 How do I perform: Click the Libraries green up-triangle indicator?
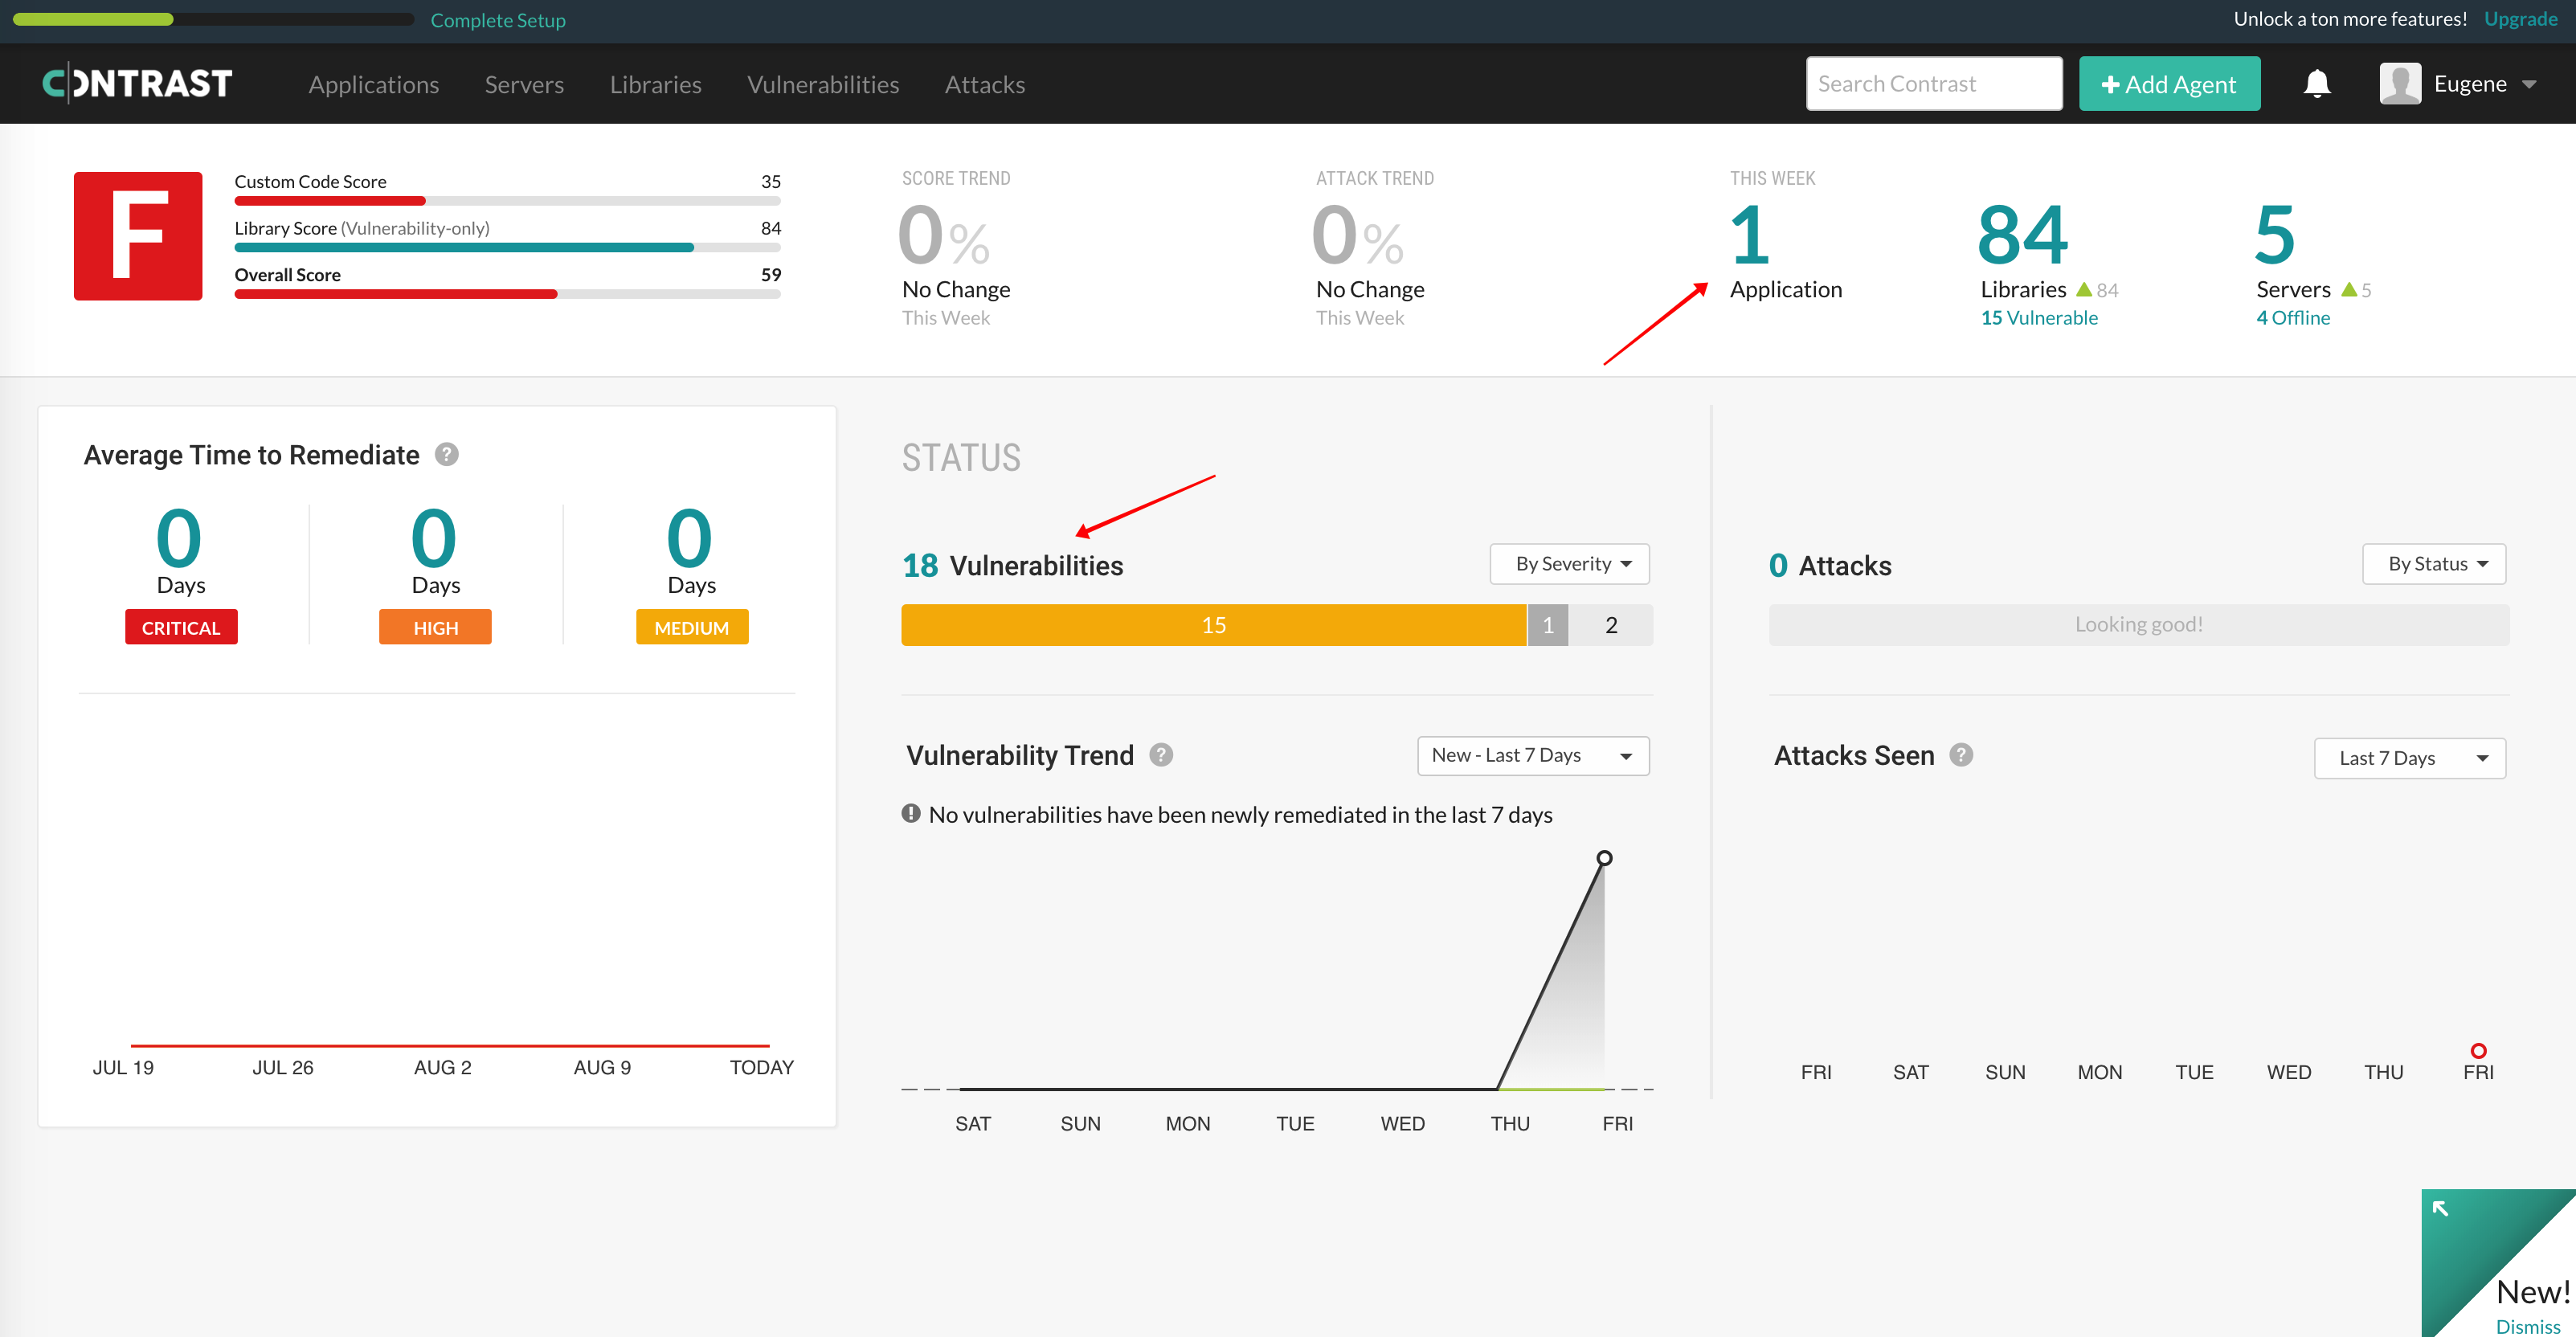[2084, 289]
